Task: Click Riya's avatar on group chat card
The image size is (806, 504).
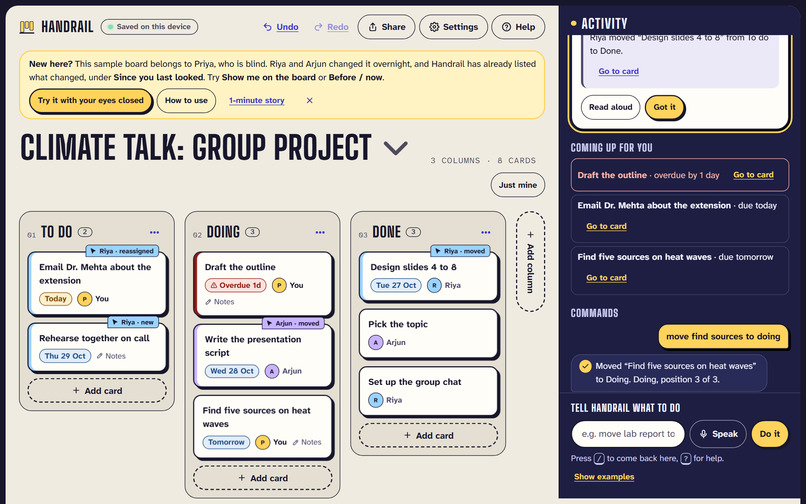Action: click(376, 400)
